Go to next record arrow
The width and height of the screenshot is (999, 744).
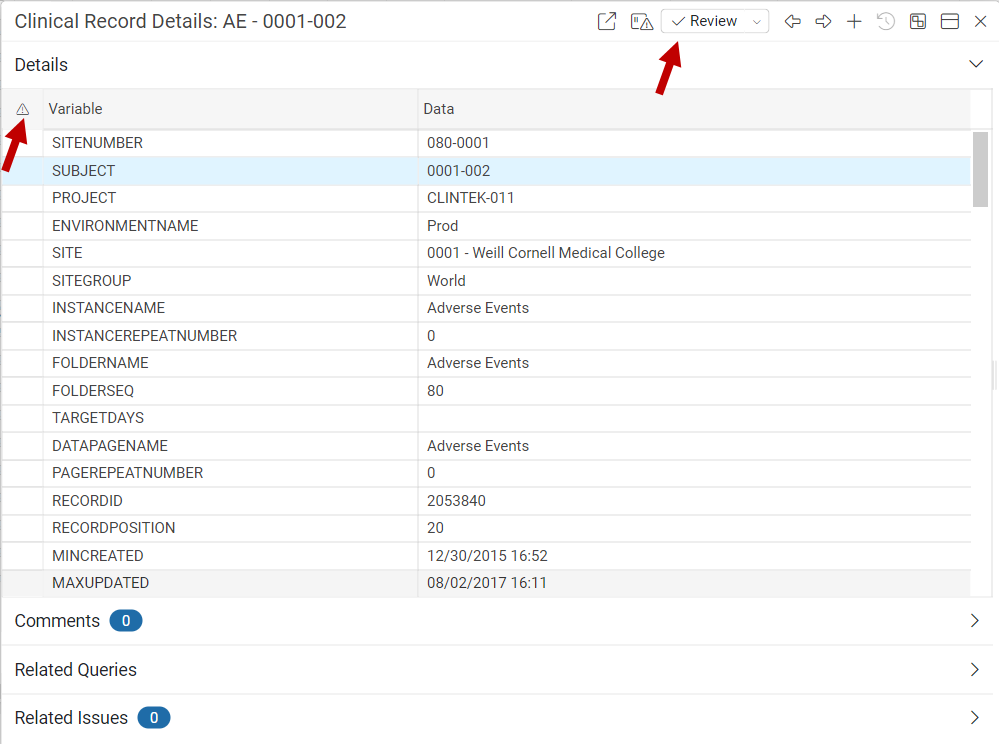coord(823,22)
